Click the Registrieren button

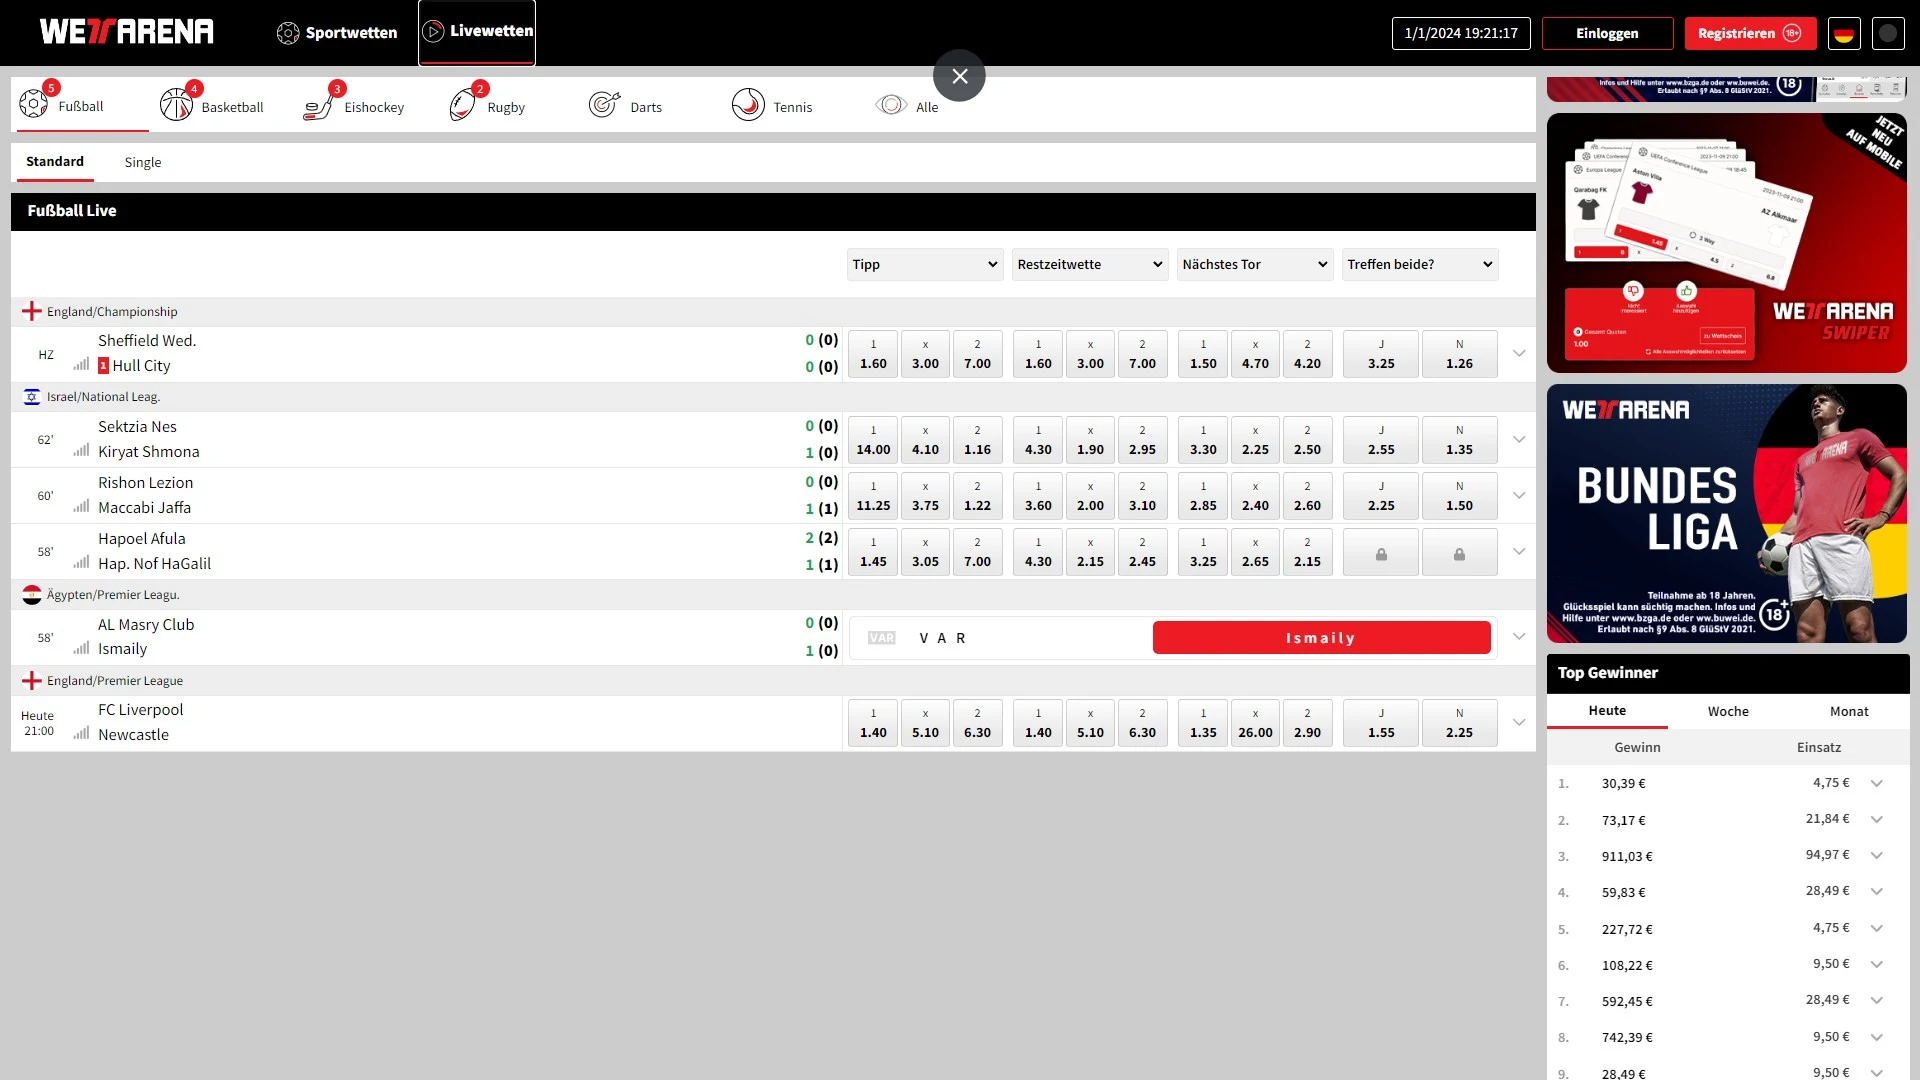tap(1750, 33)
